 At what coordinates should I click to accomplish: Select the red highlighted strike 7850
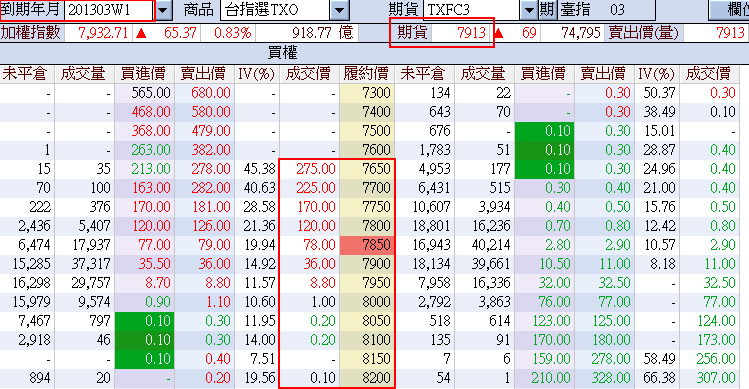pyautogui.click(x=367, y=245)
